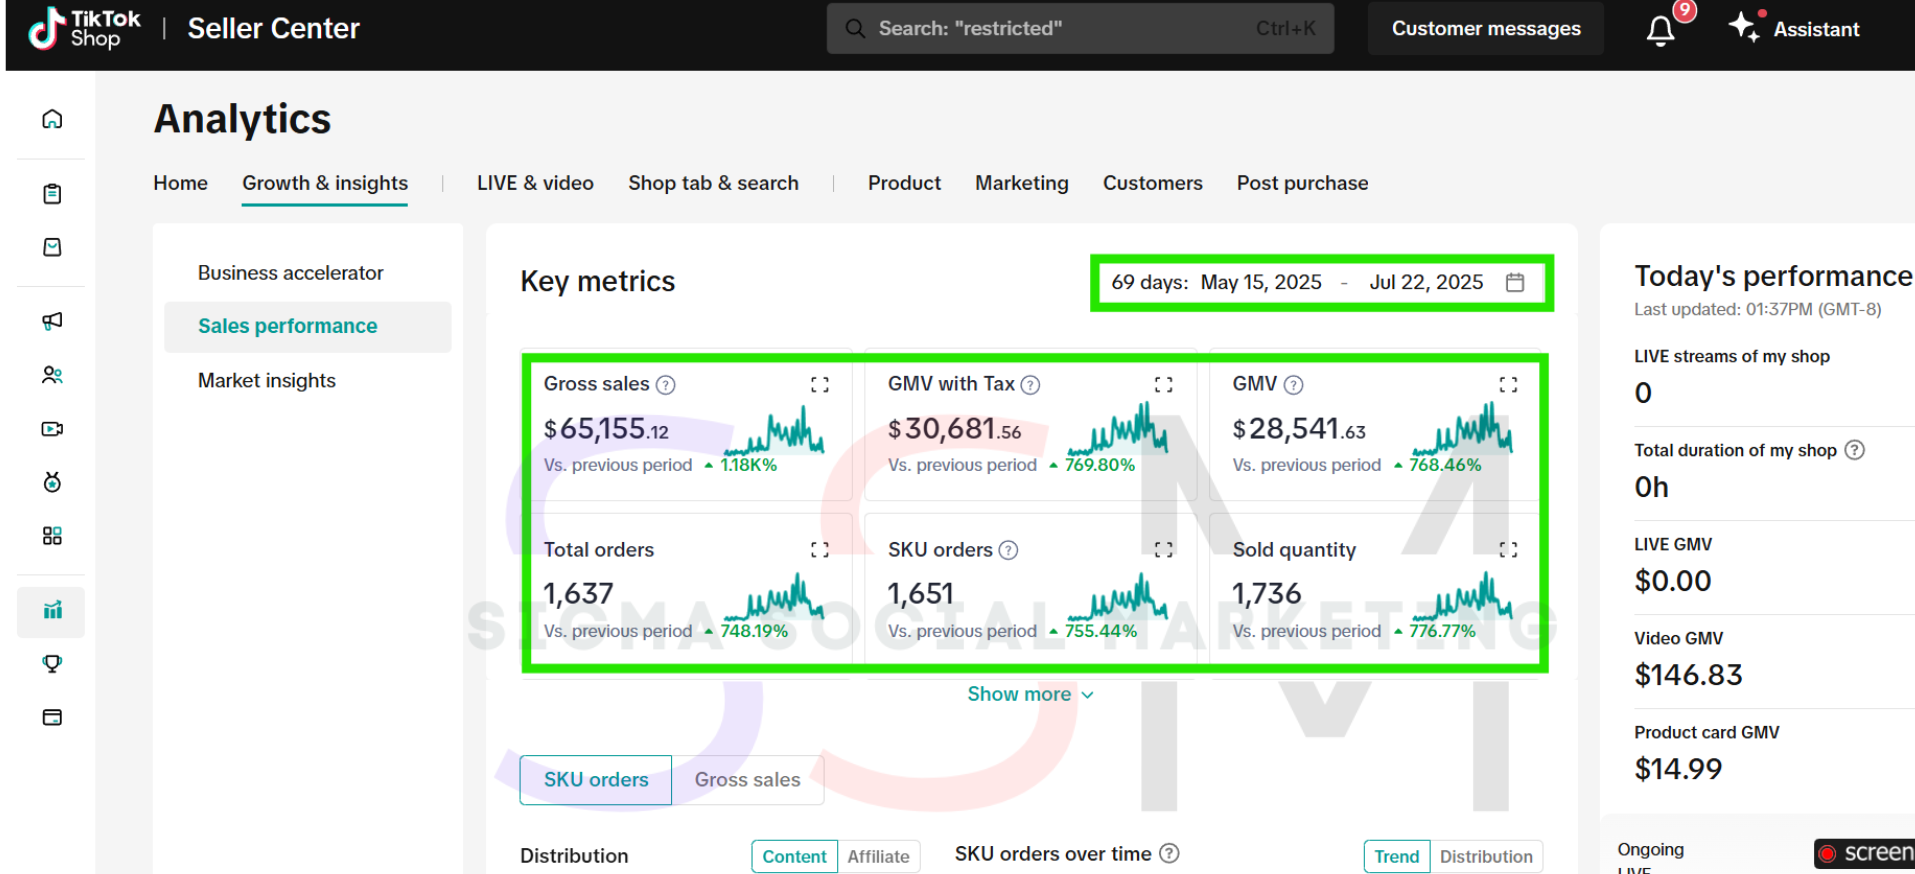
Task: Switch the chart to Gross sales
Action: pyautogui.click(x=747, y=780)
